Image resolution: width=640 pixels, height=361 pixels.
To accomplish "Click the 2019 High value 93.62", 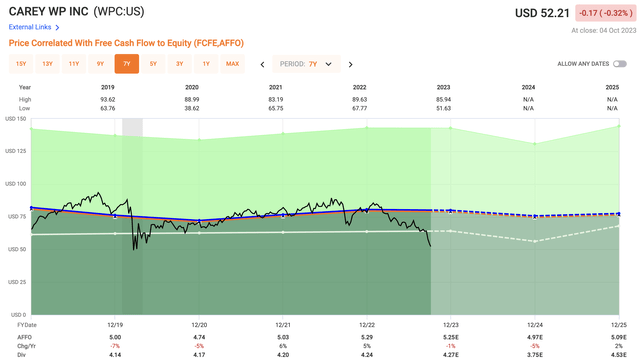I will 108,99.
